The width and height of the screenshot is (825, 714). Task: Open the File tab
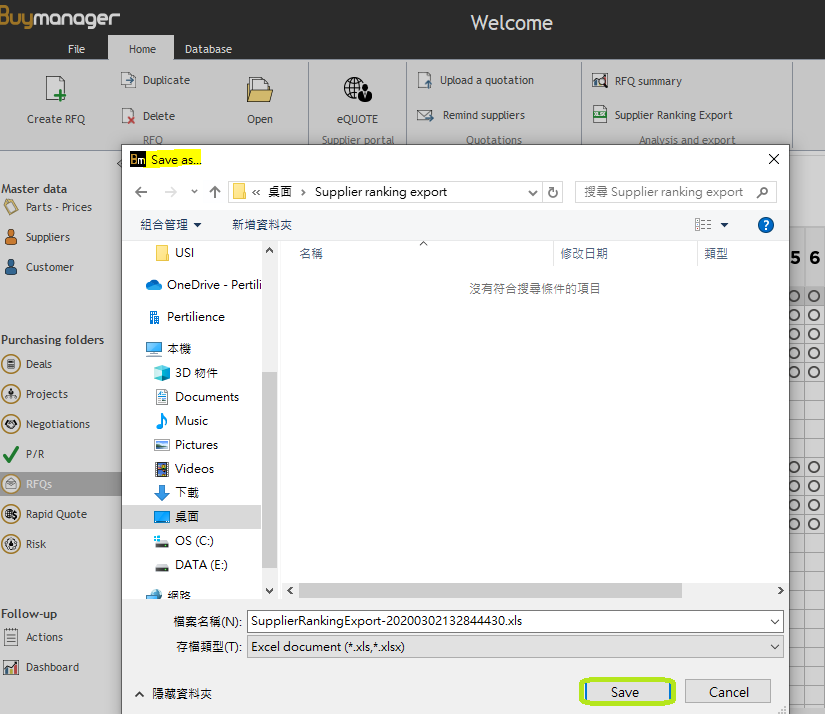point(76,49)
